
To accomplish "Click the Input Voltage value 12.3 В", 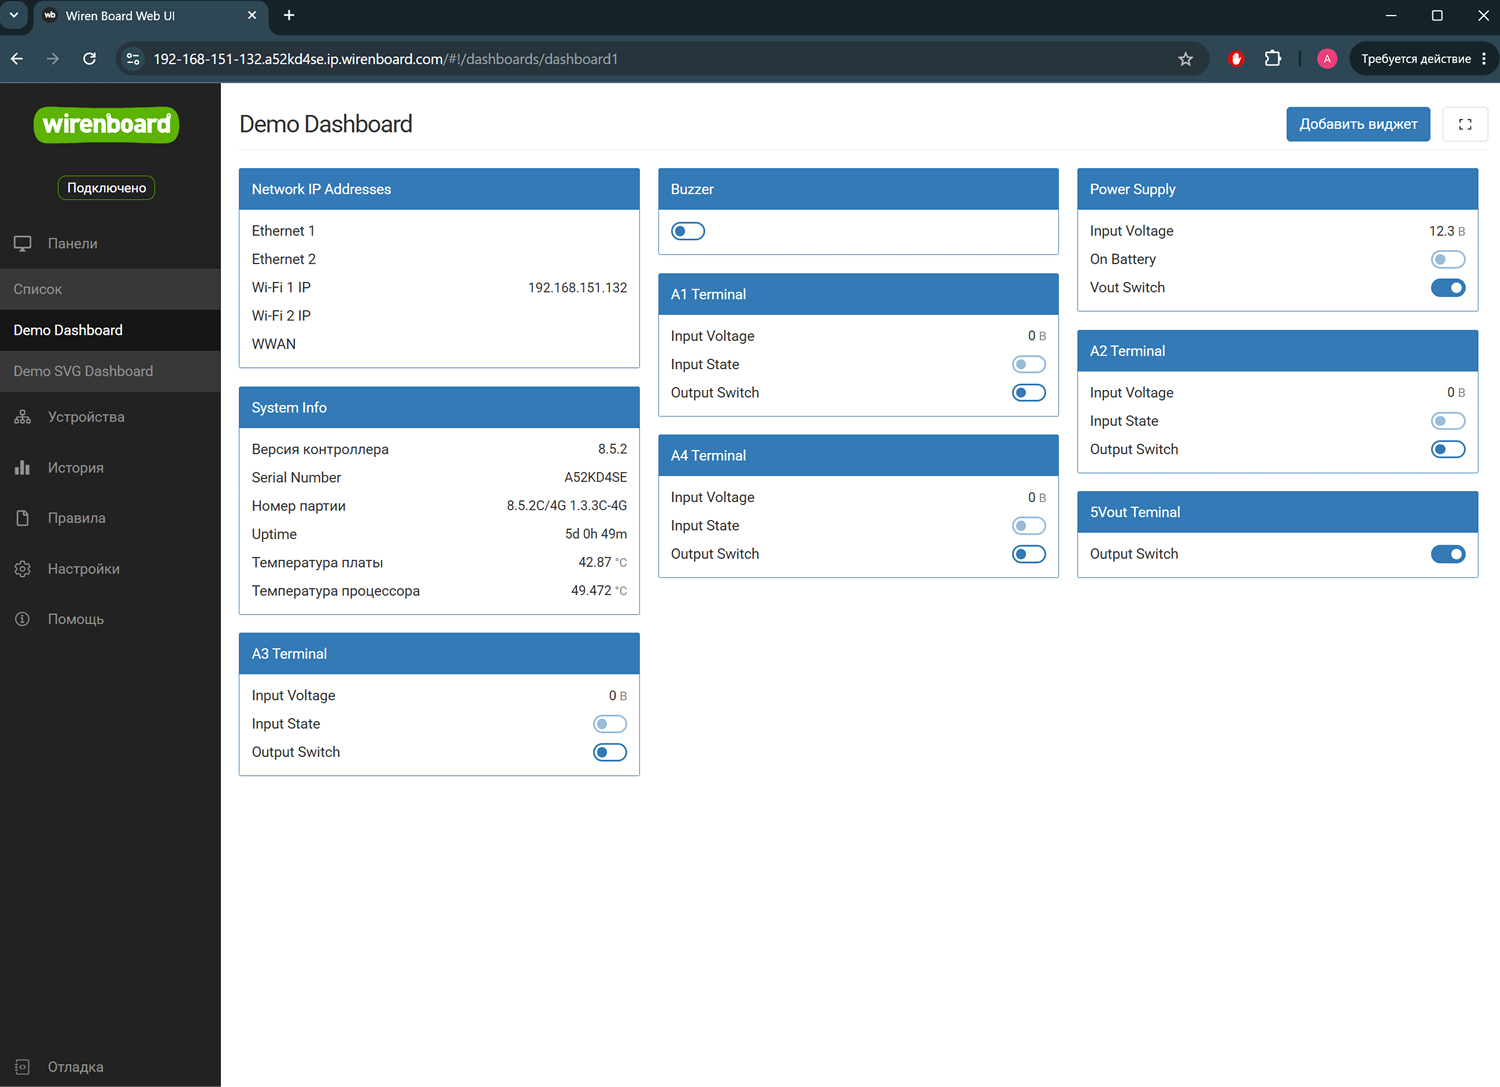I will [x=1447, y=231].
